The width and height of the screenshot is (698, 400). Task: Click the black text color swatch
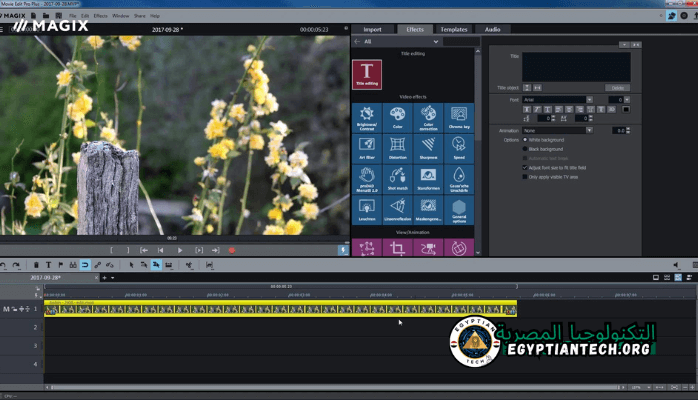point(626,109)
